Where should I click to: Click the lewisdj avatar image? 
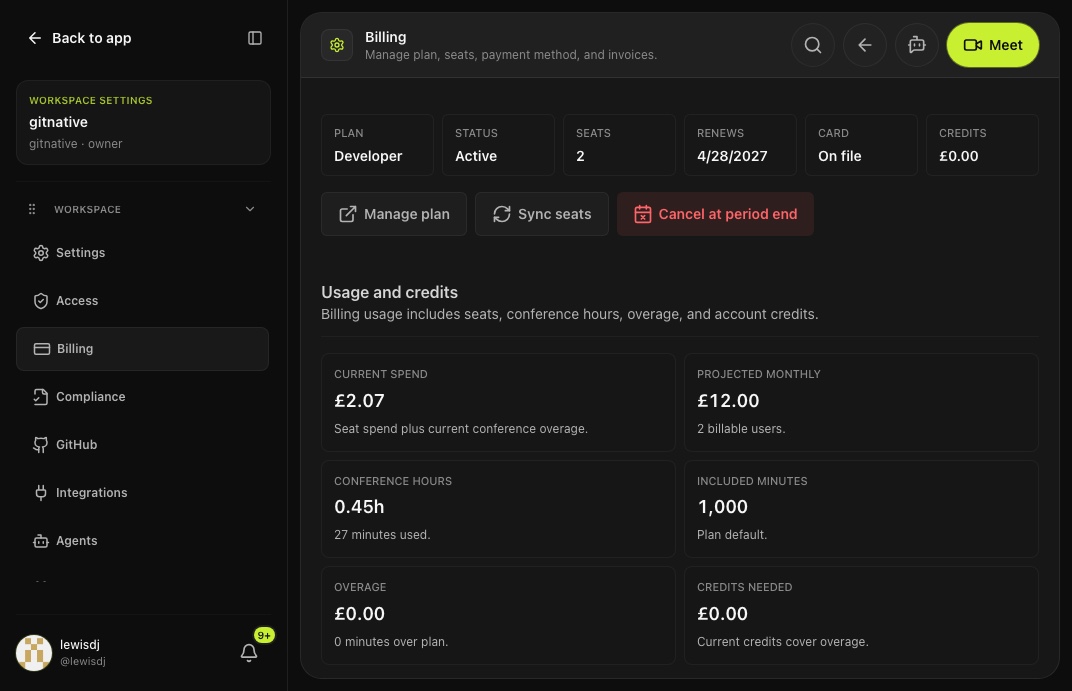34,653
